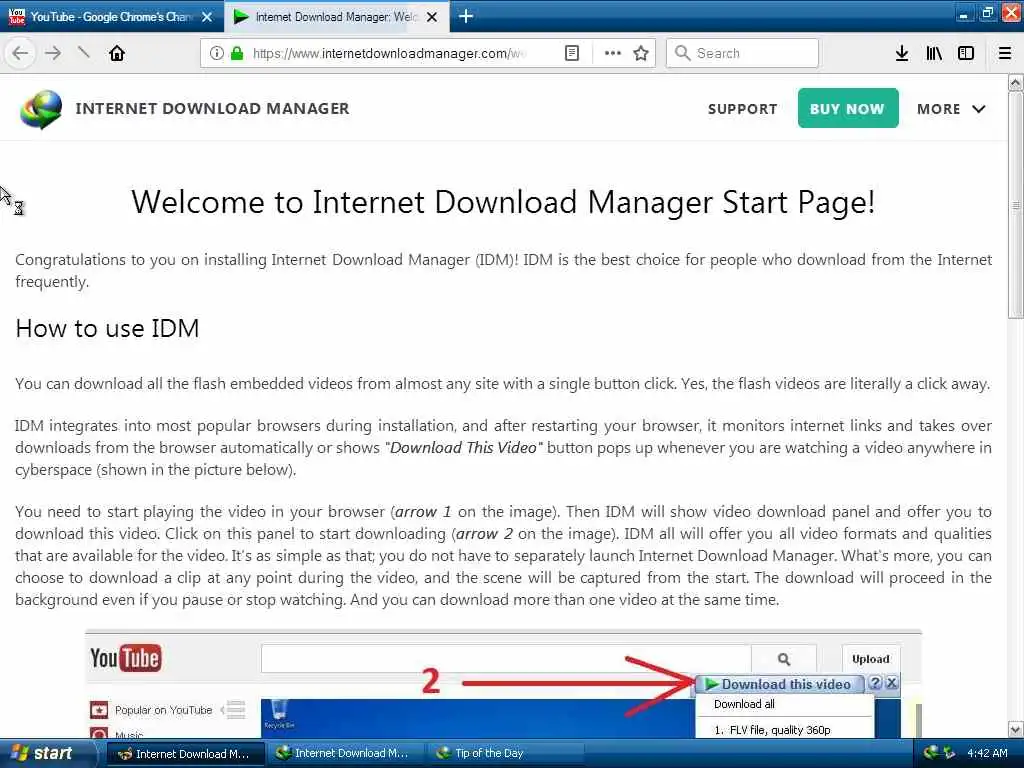
Task: Click scrollbar down arrow
Action: click(x=1015, y=729)
